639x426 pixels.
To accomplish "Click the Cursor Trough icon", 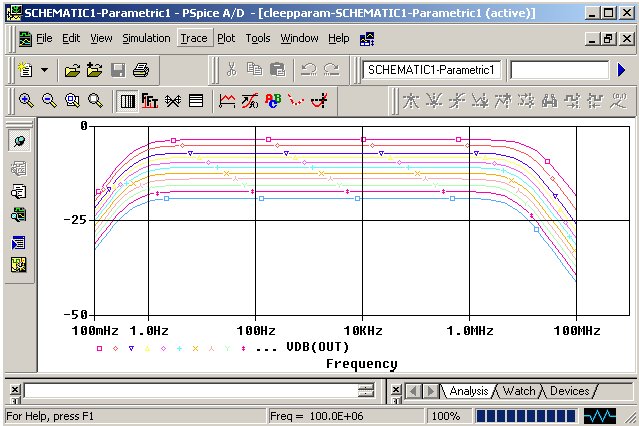I will pos(434,101).
